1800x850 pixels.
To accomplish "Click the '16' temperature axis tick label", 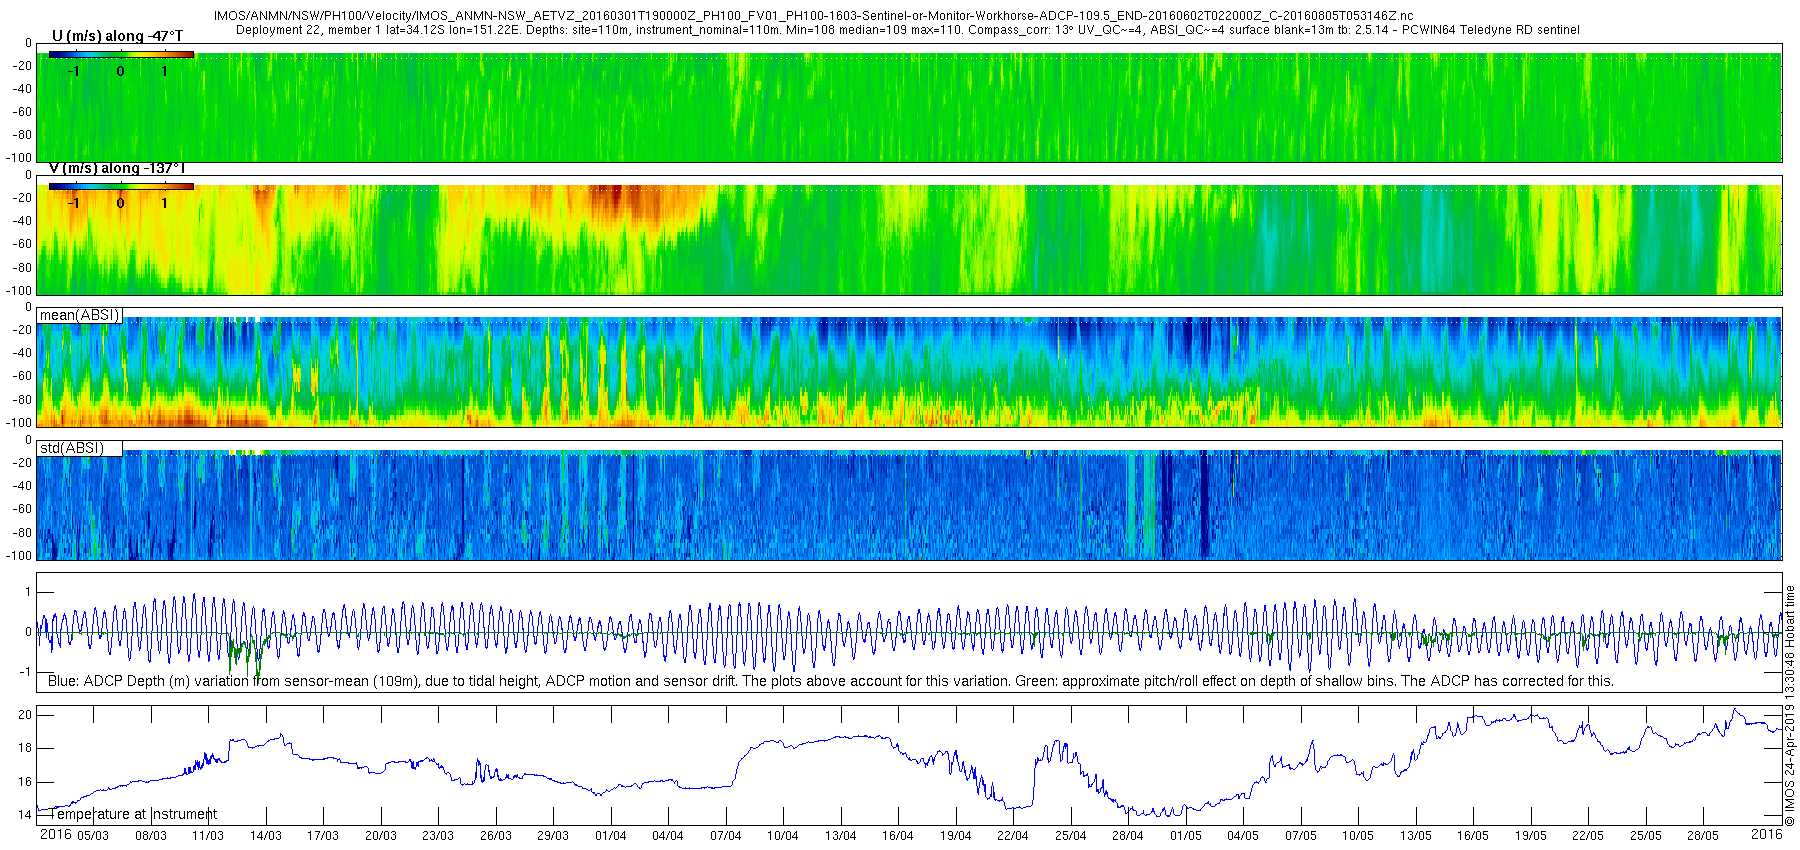I will pyautogui.click(x=25, y=782).
